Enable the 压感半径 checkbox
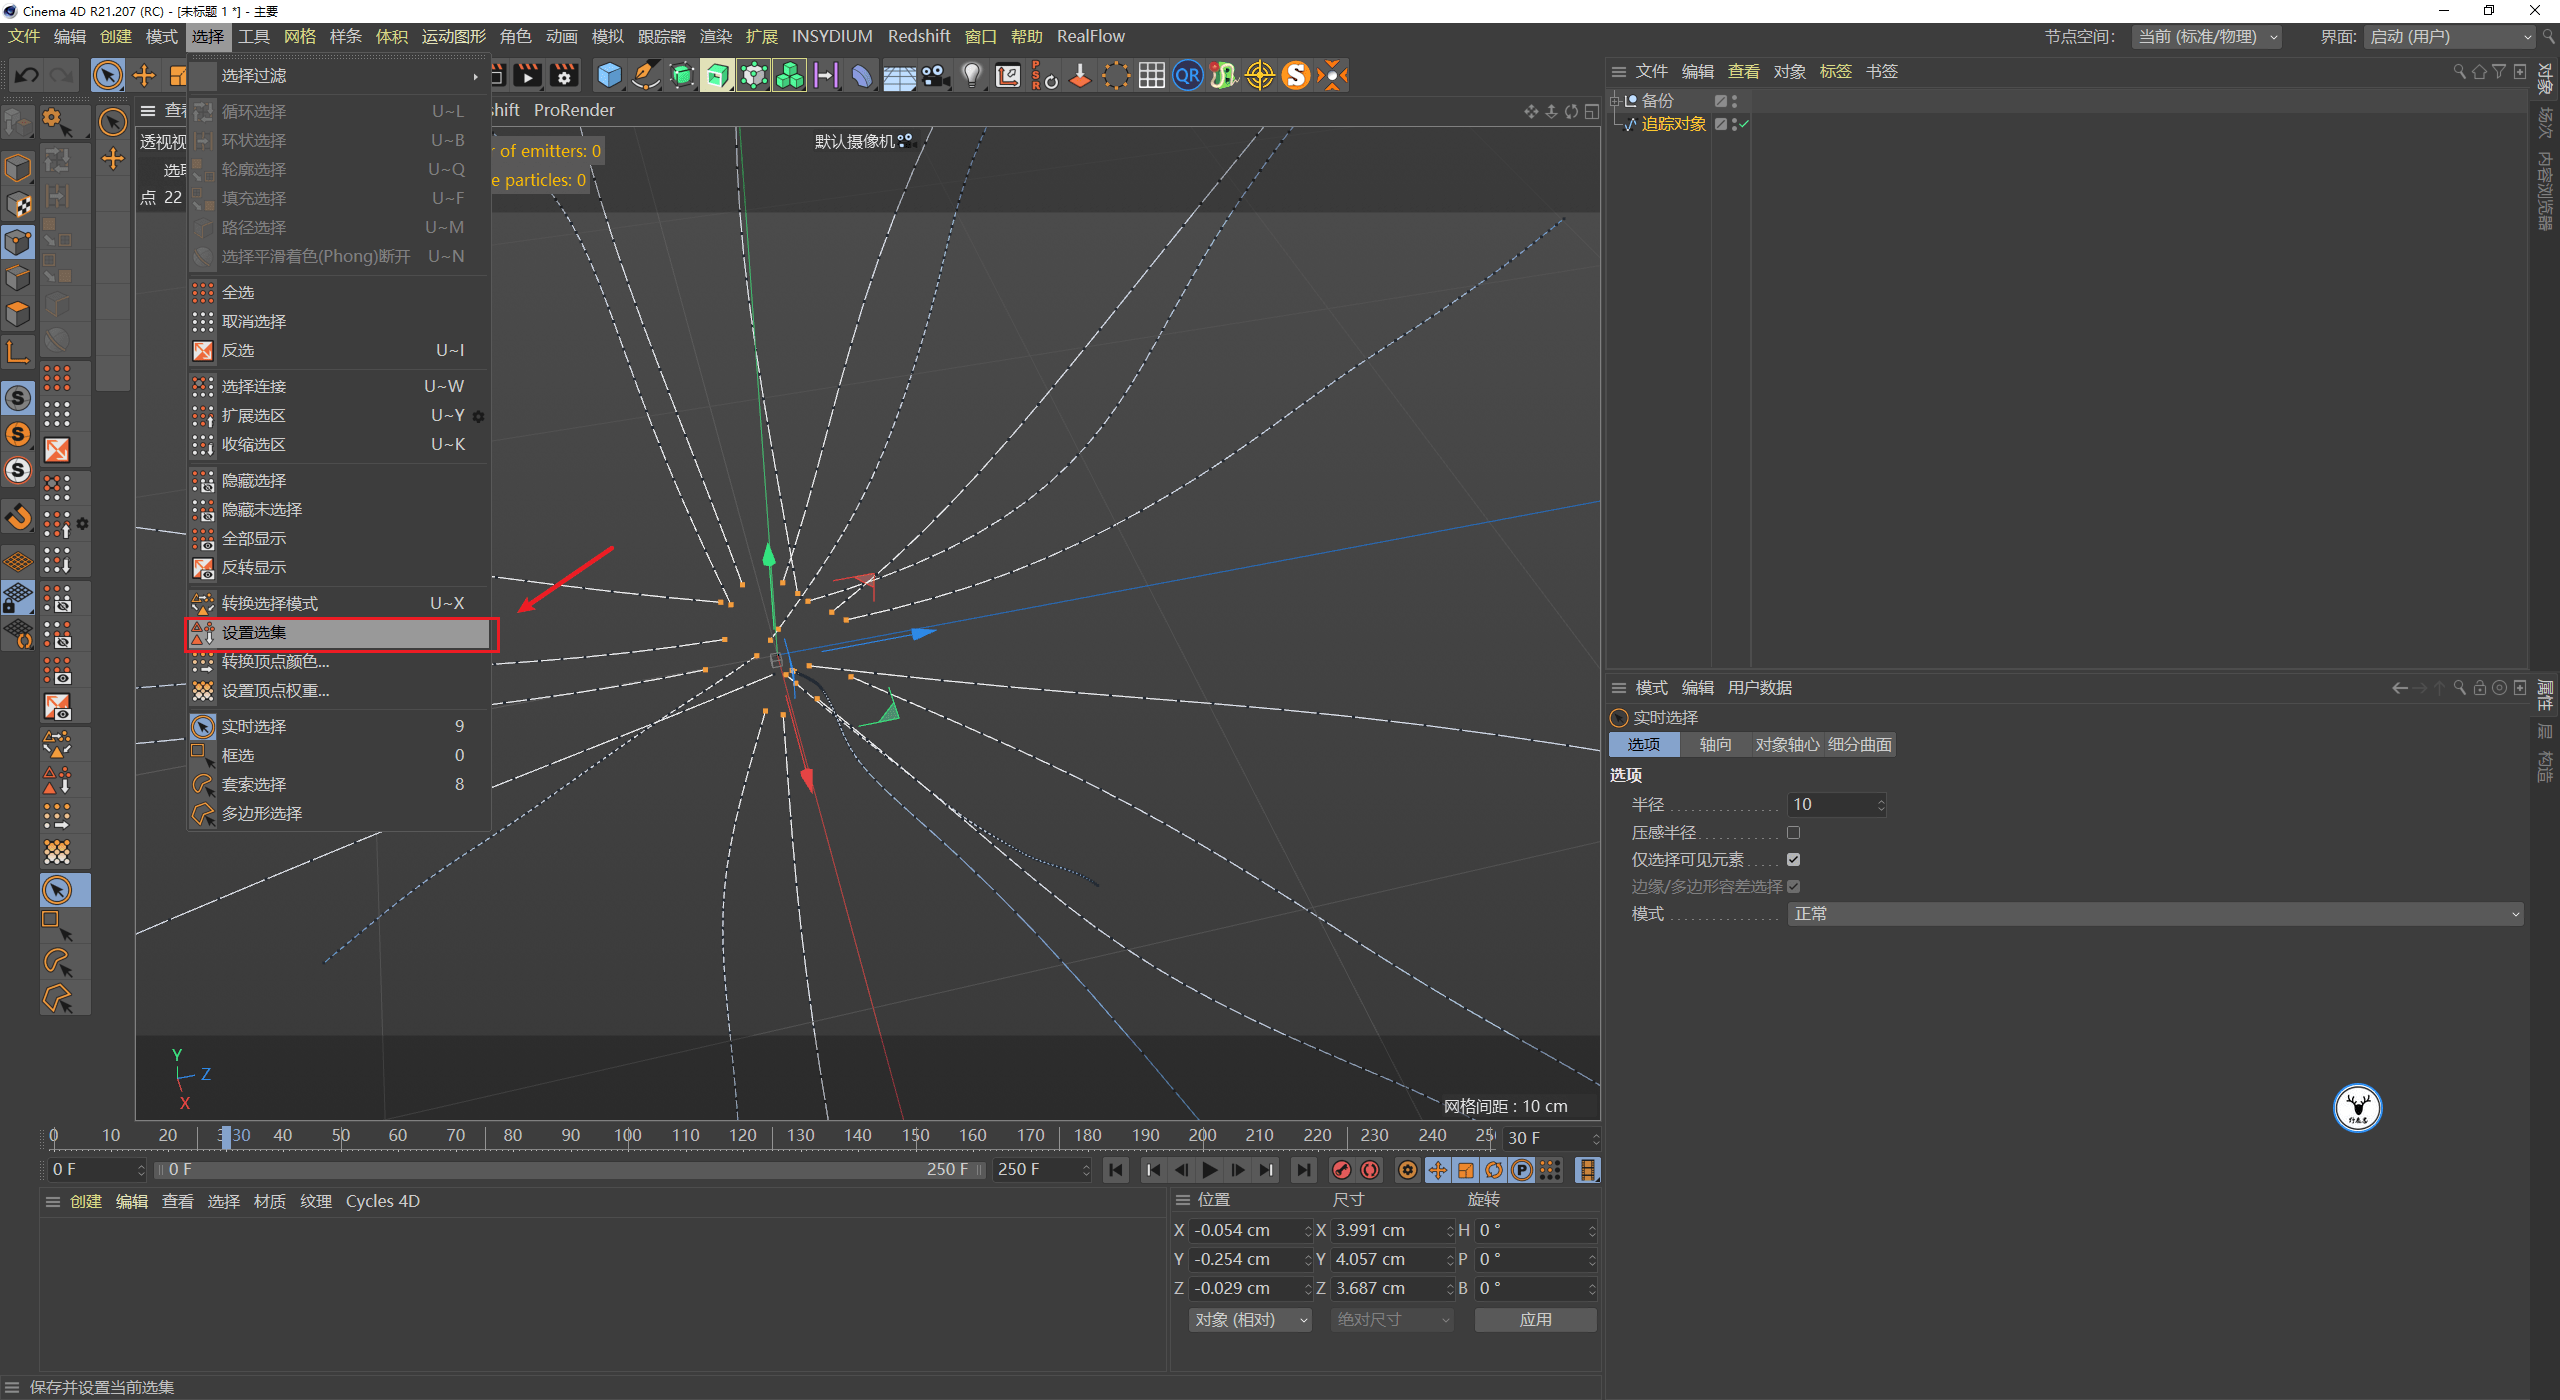The height and width of the screenshot is (1400, 2560). pos(1794,832)
